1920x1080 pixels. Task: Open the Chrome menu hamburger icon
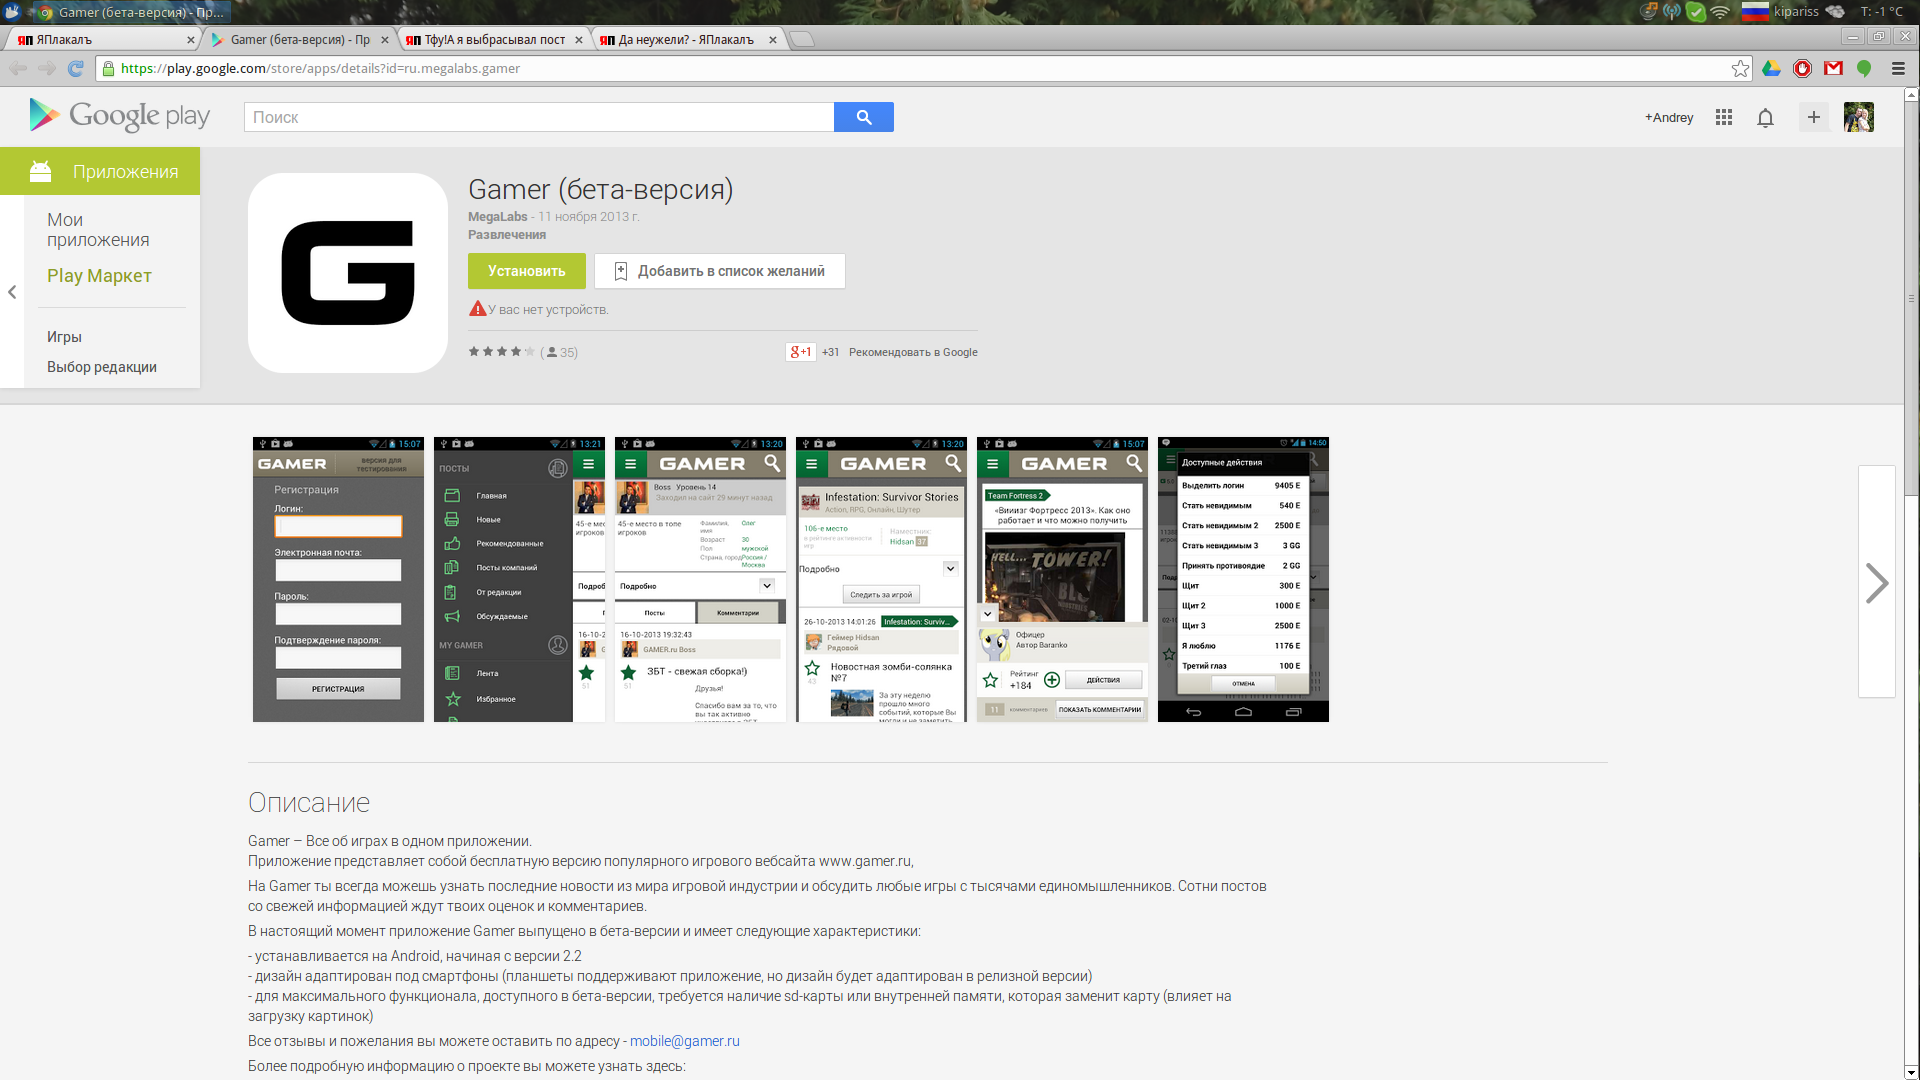pyautogui.click(x=1898, y=68)
